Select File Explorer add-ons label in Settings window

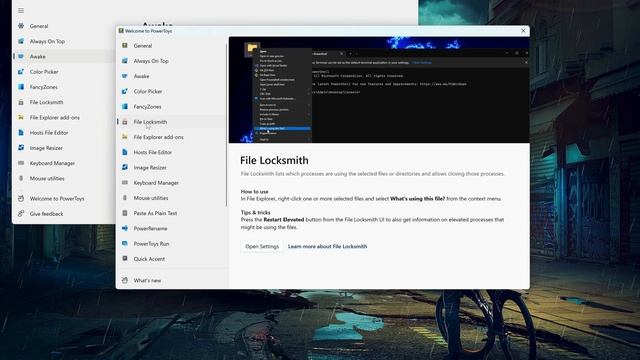tap(55, 118)
